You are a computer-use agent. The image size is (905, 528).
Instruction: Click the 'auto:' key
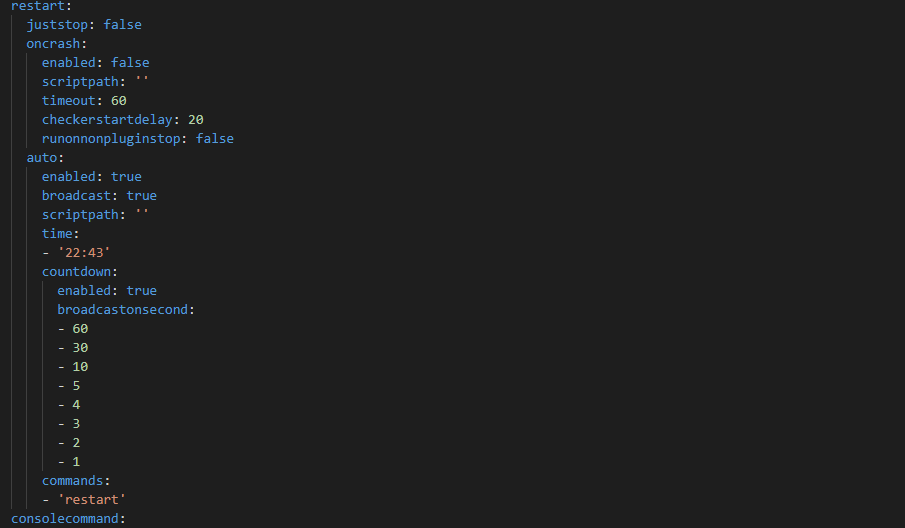pos(45,158)
